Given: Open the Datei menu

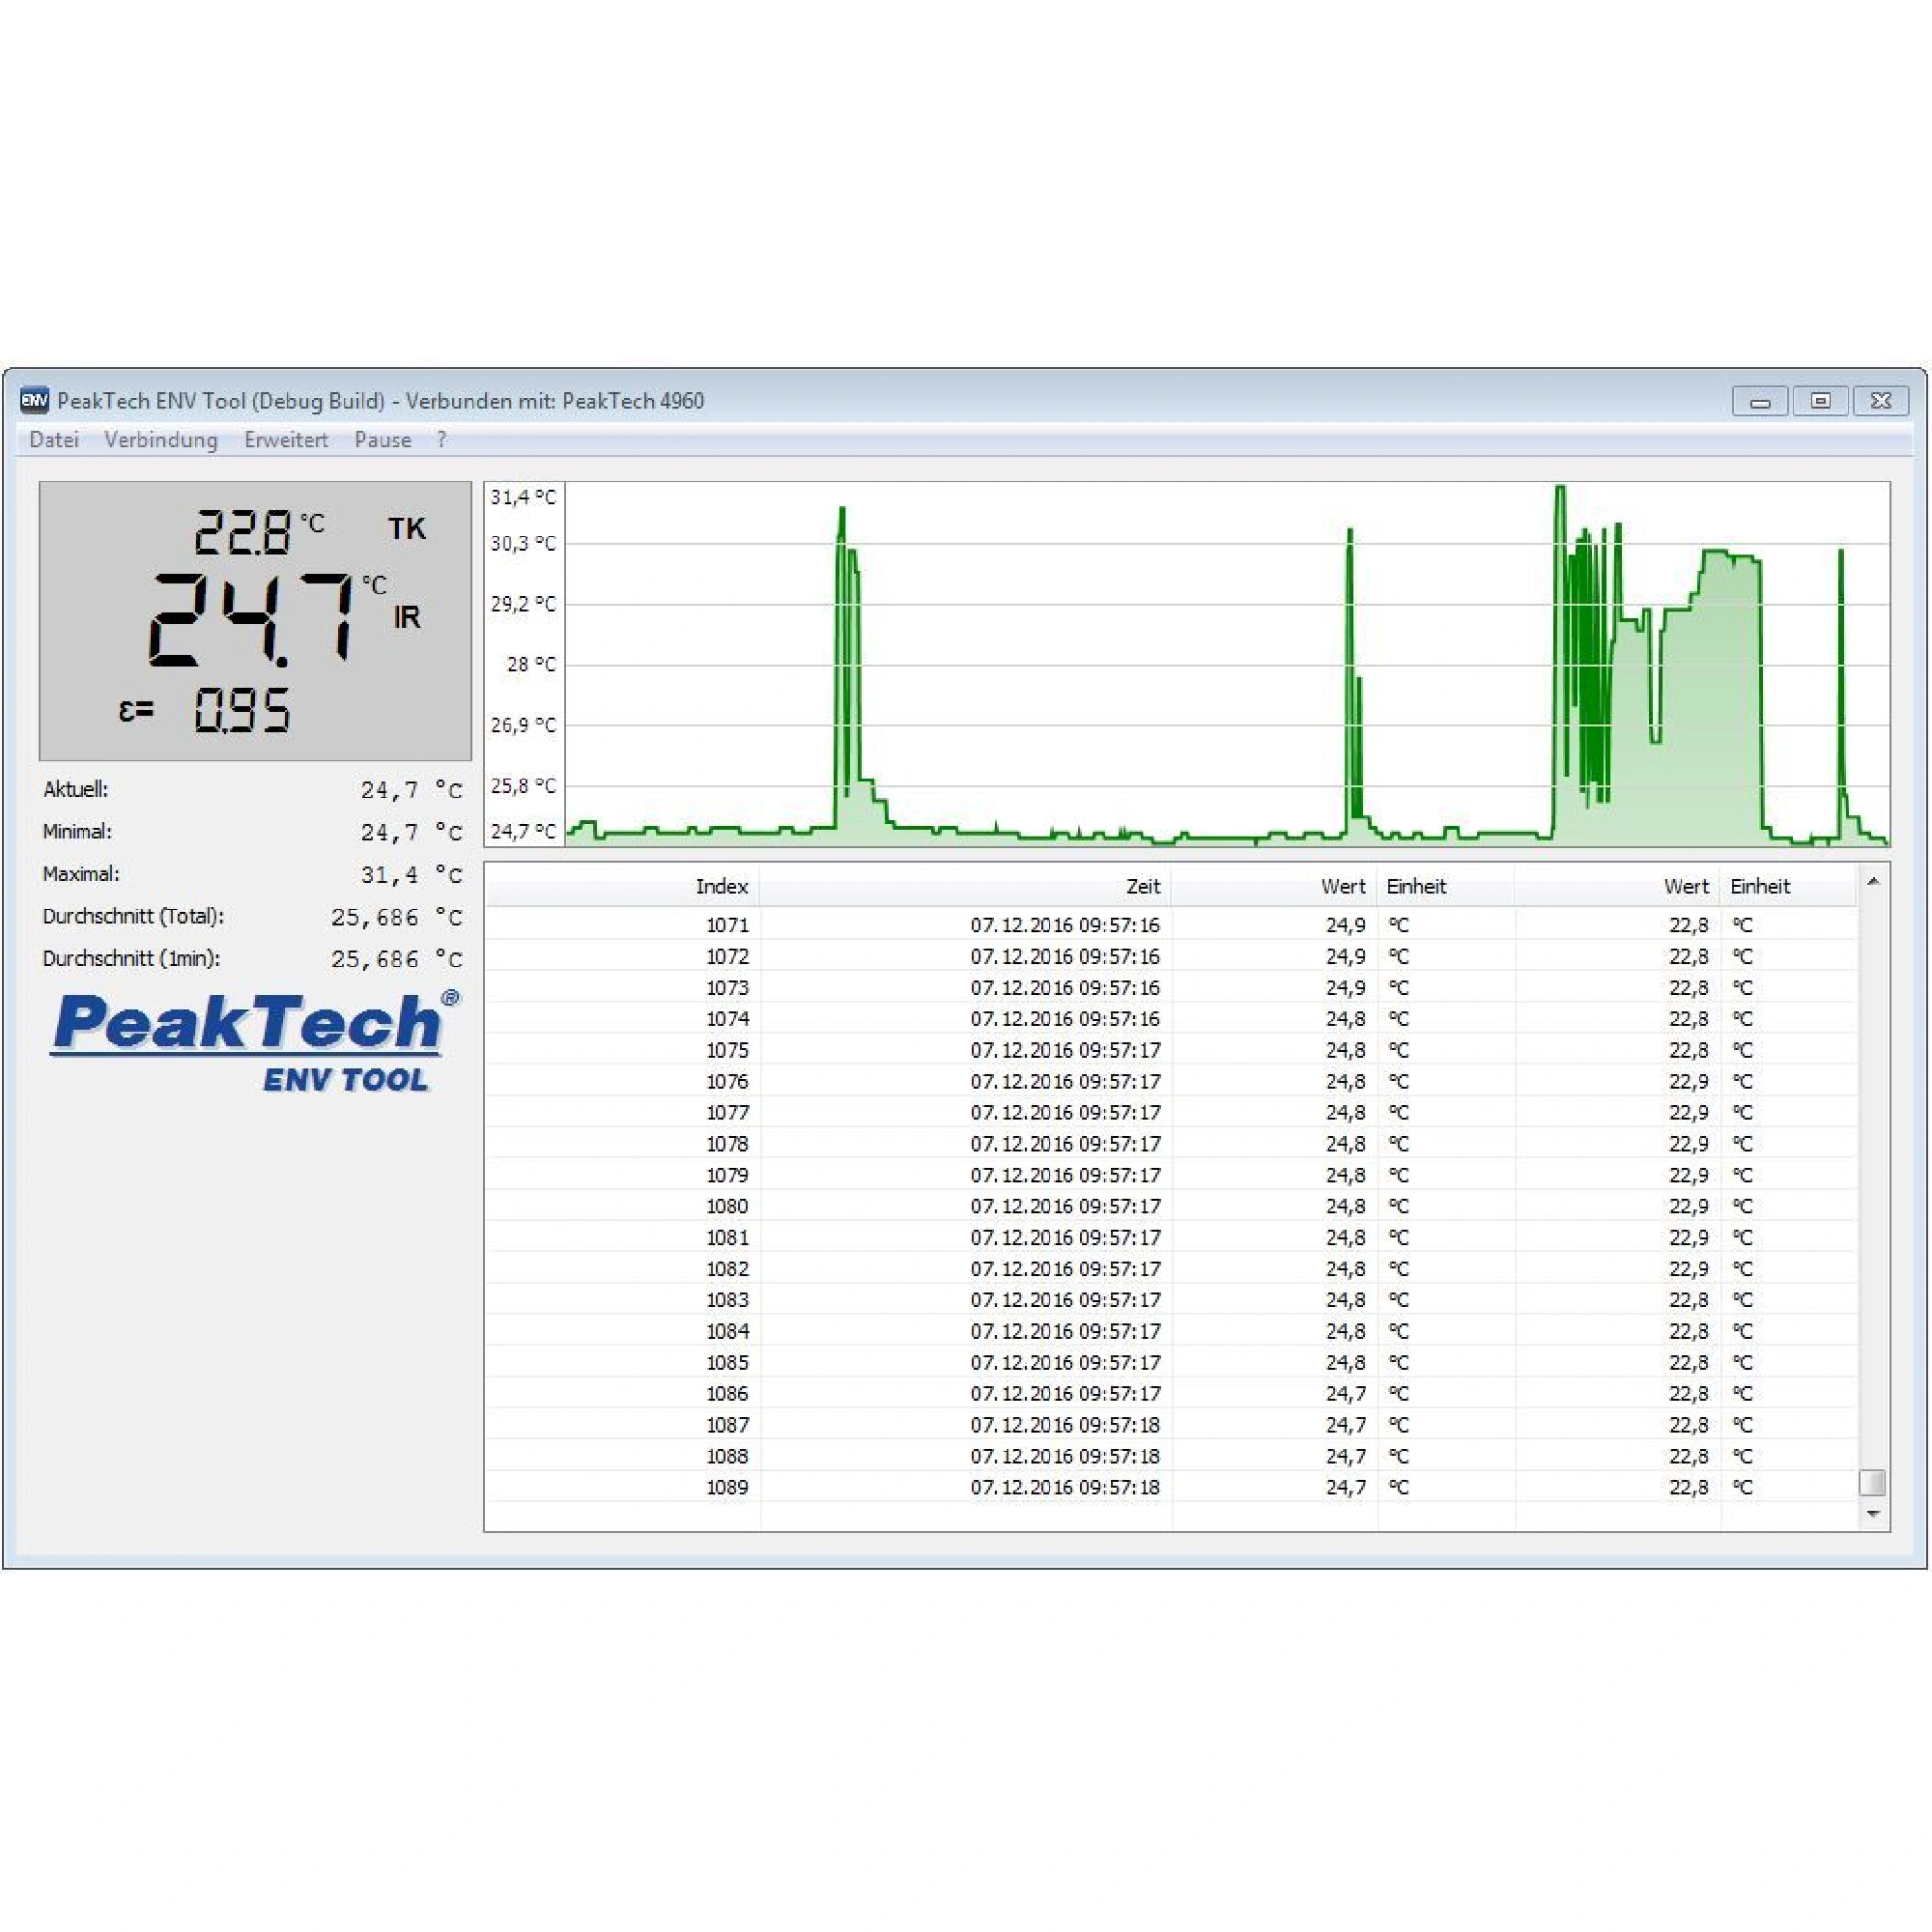Looking at the screenshot, I should [x=54, y=440].
